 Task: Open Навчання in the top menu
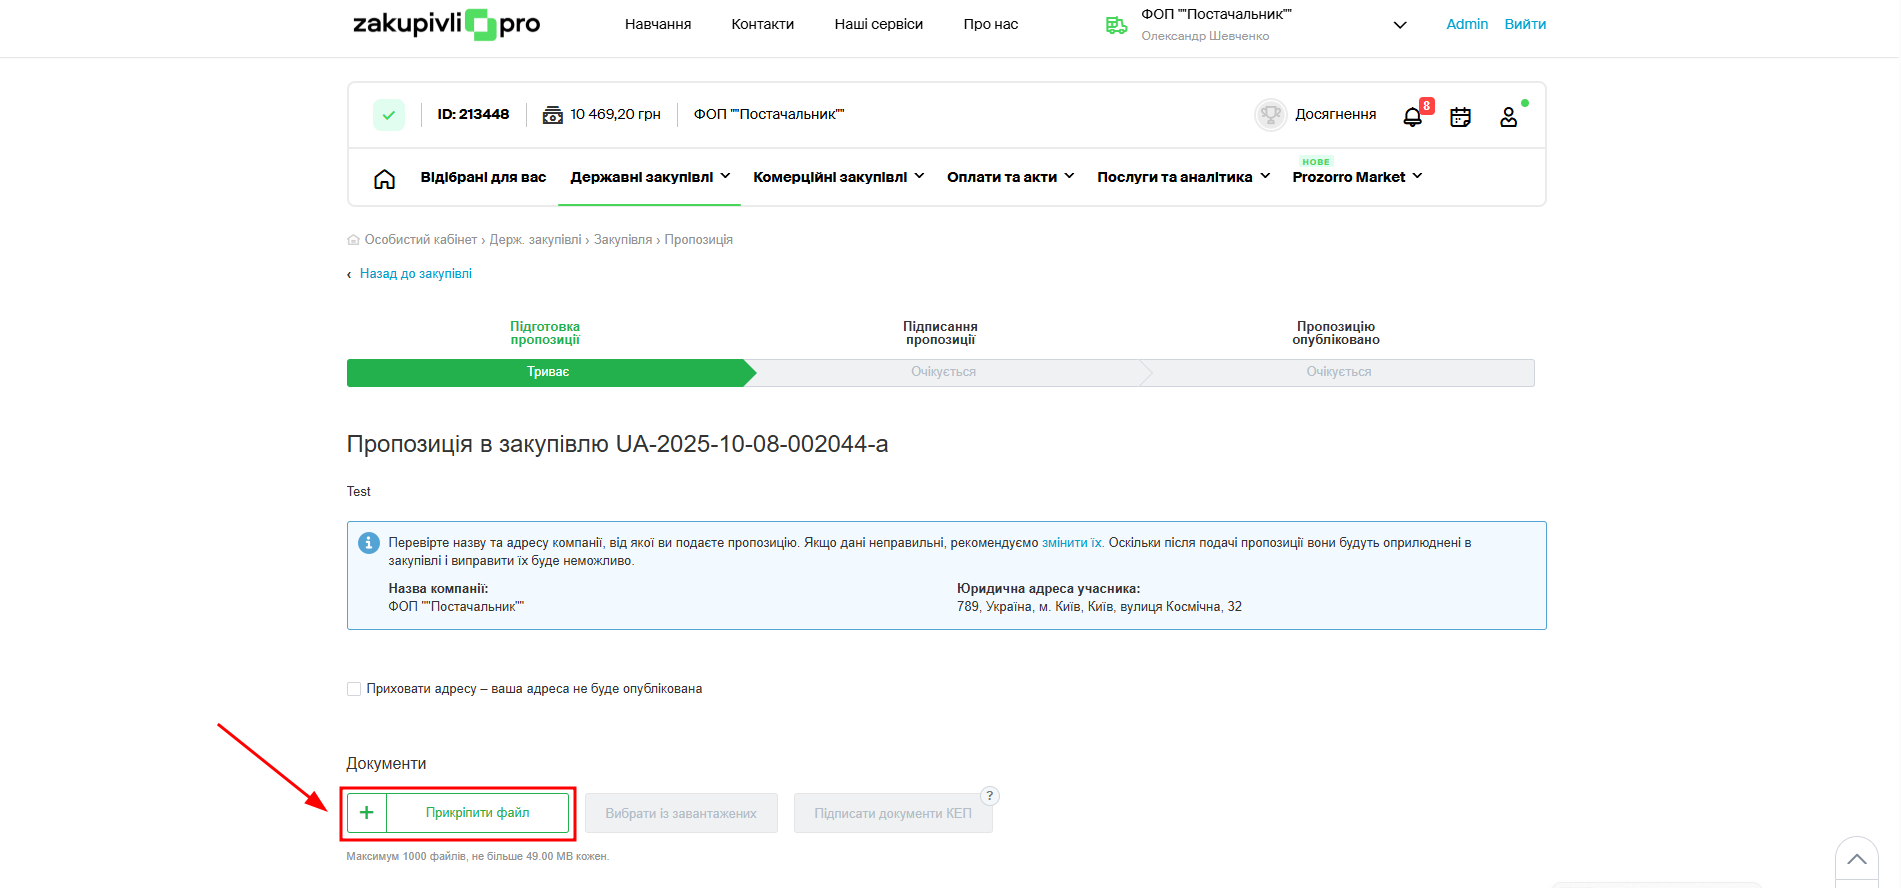pos(657,24)
